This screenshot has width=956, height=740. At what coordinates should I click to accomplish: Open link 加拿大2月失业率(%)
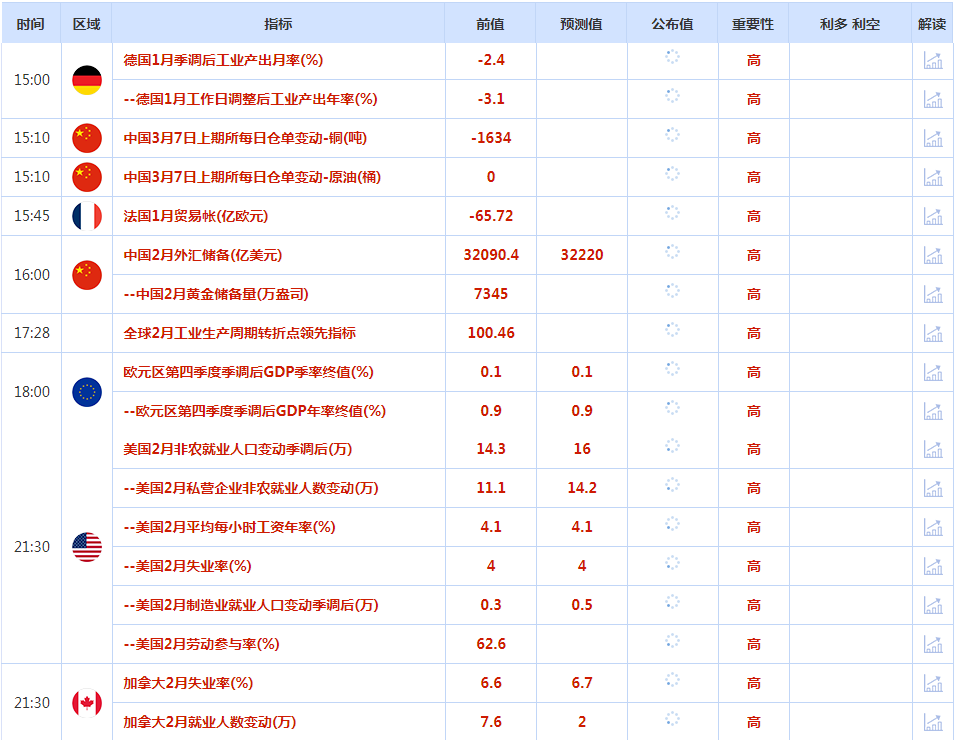188,683
